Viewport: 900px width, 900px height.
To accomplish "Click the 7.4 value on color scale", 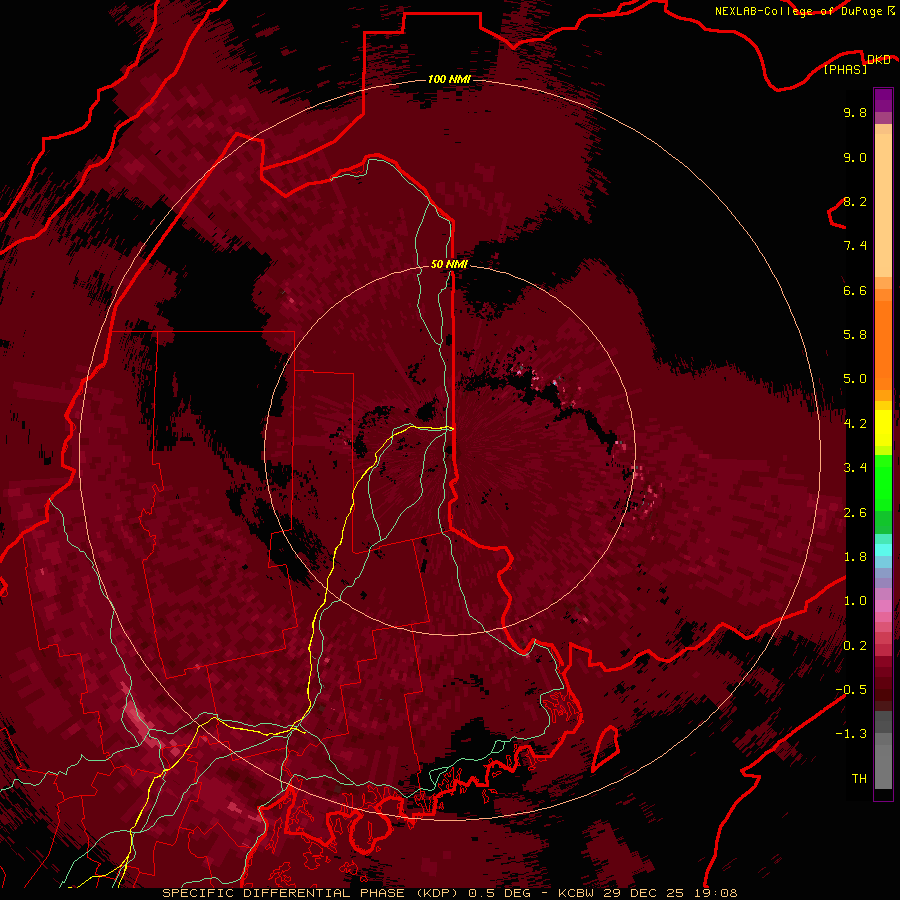I will click(x=855, y=246).
